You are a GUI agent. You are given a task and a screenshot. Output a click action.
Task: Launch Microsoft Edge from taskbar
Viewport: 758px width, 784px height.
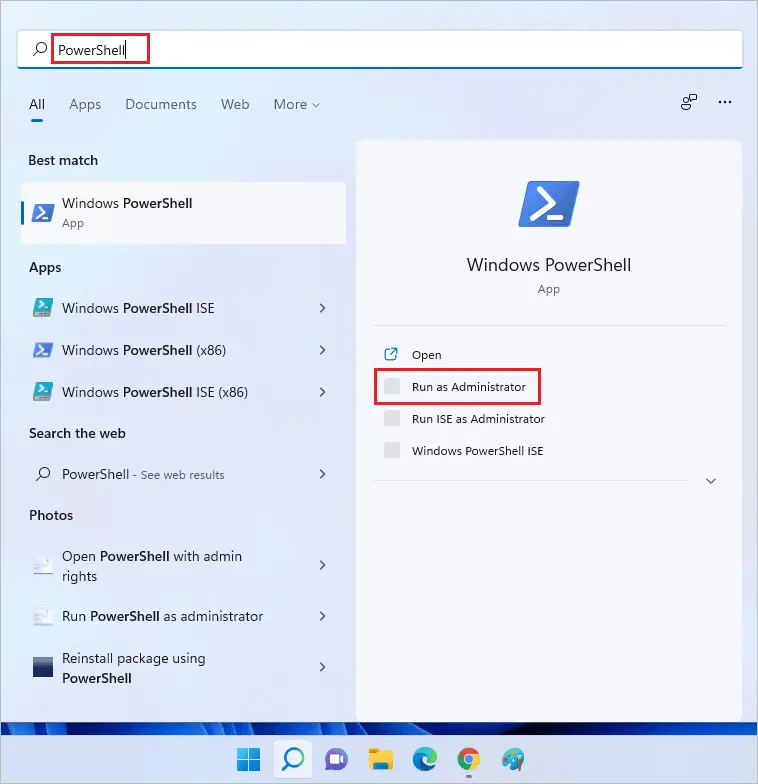point(424,760)
